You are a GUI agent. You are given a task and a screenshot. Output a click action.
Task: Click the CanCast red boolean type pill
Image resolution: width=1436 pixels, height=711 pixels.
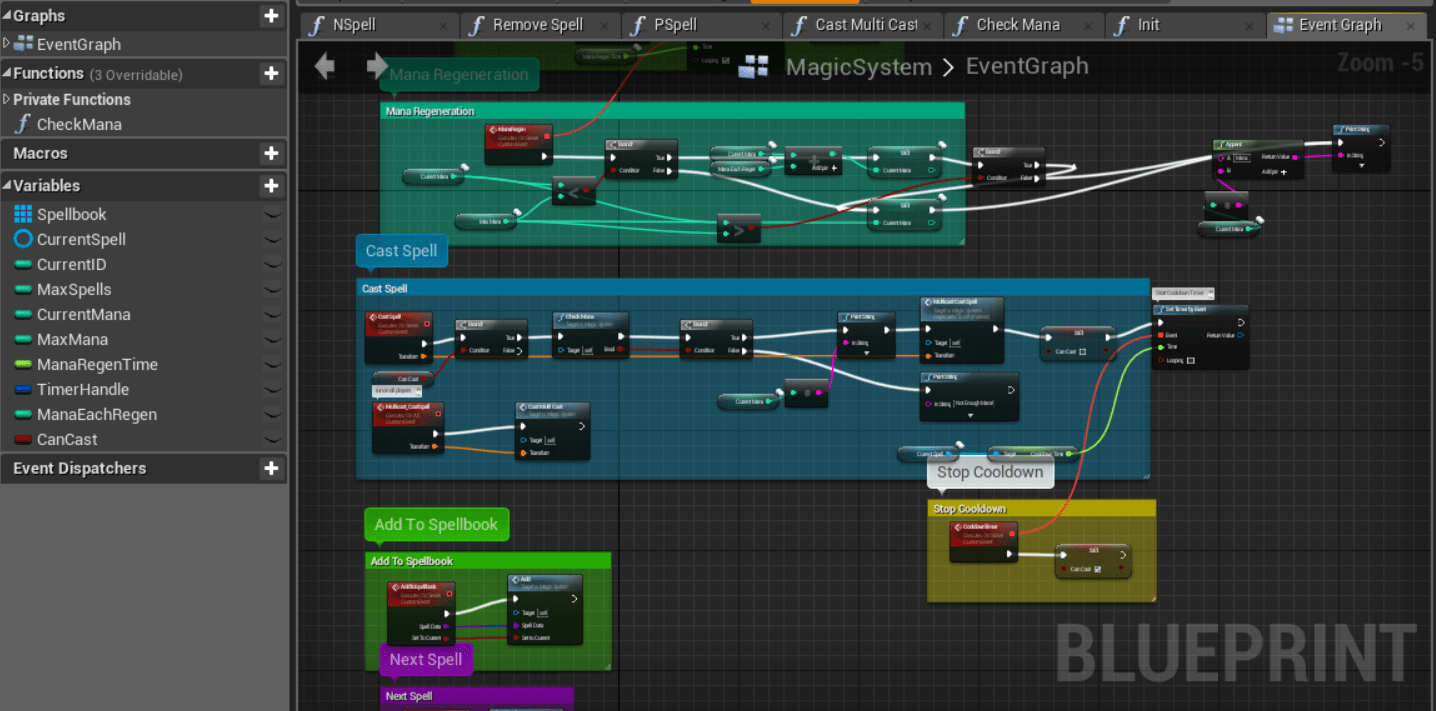[23, 439]
